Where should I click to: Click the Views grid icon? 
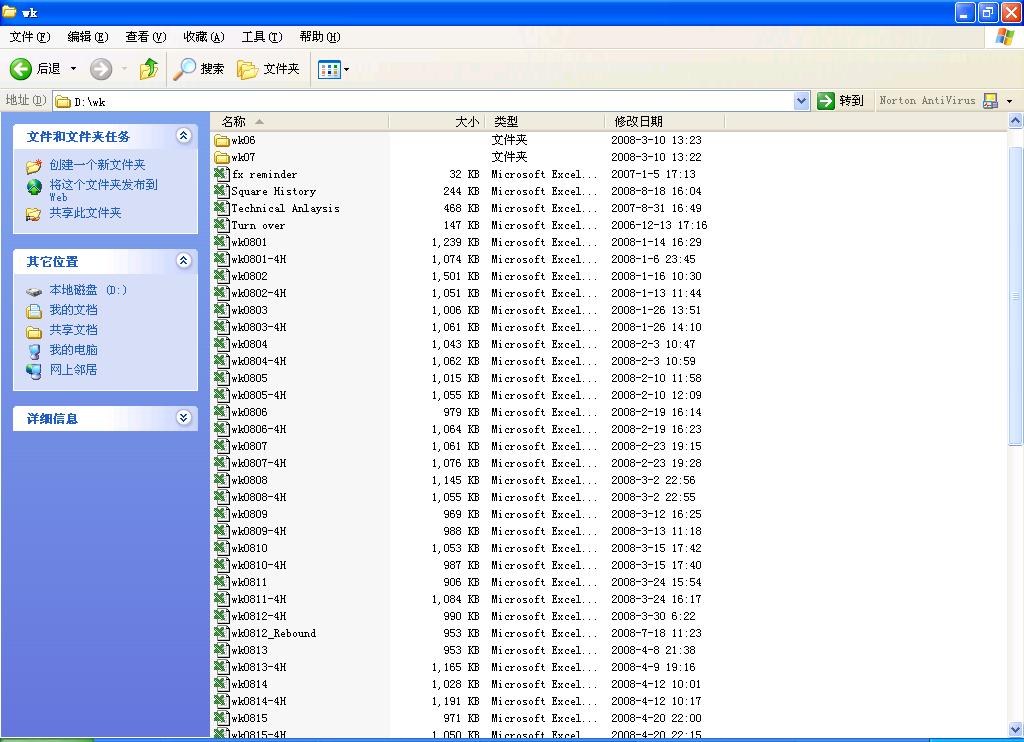329,69
